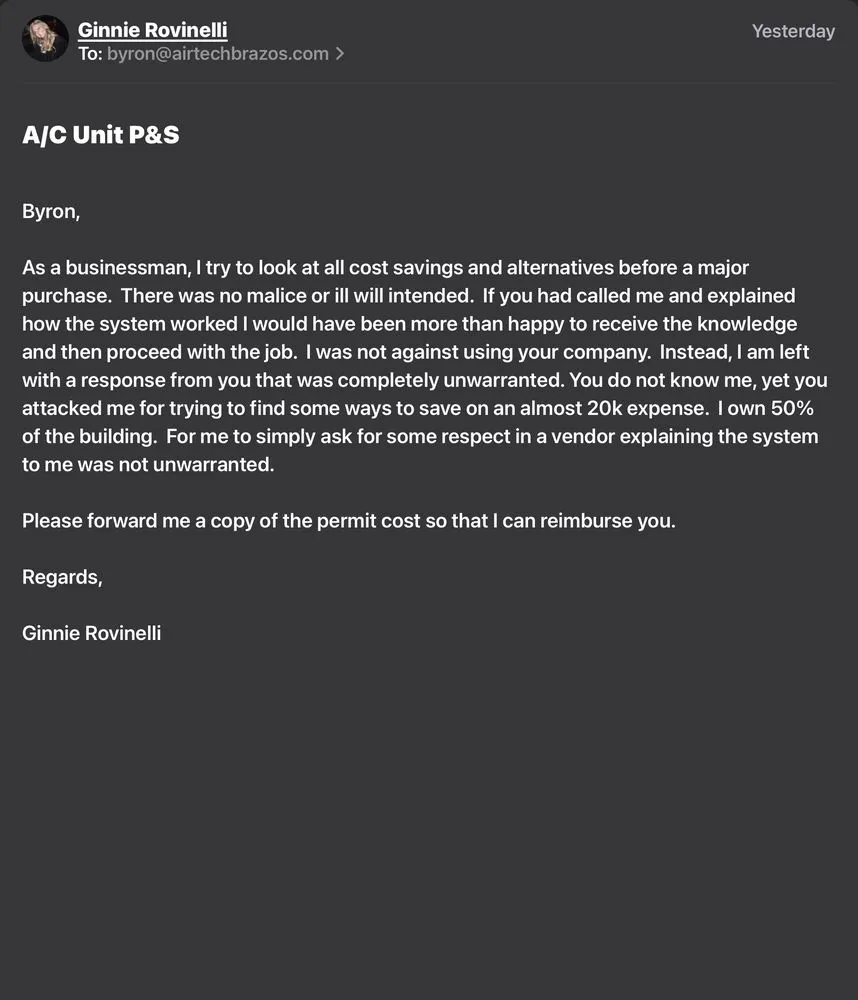Click the signature name Ginnie Rovinelli
This screenshot has width=858, height=1000.
[x=91, y=633]
